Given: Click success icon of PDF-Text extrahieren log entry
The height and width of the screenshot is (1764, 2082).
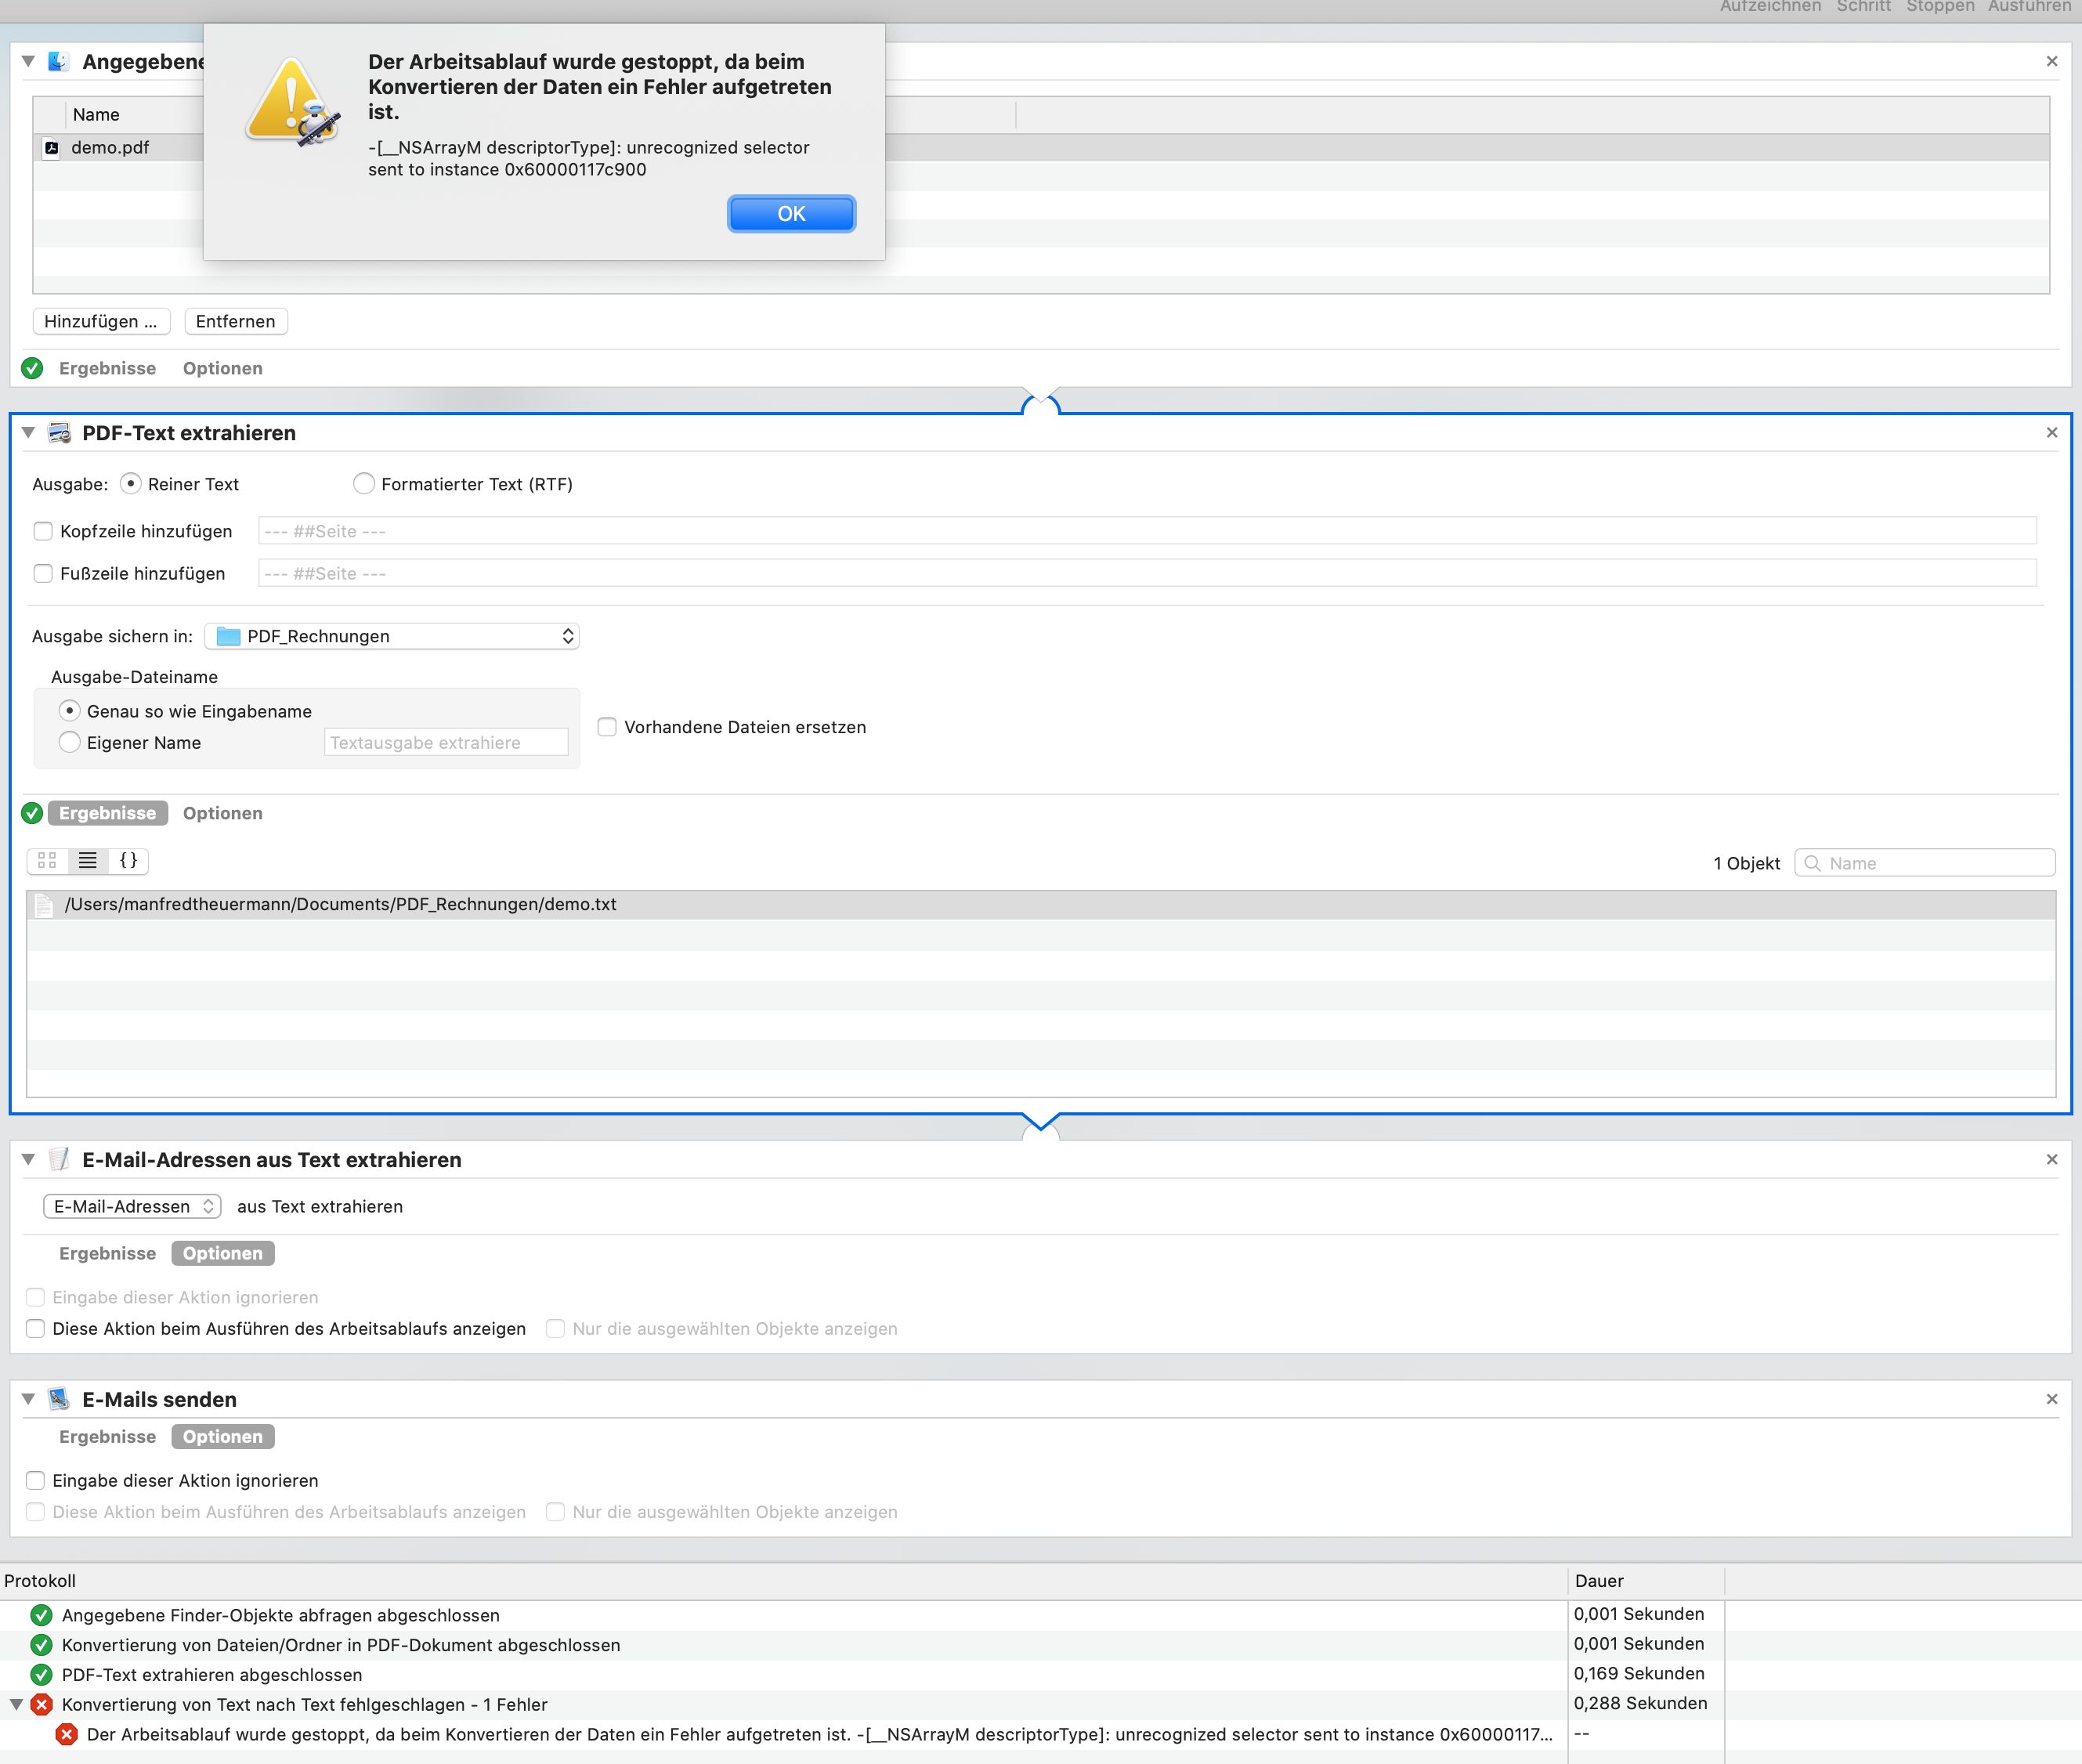Looking at the screenshot, I should 41,1675.
